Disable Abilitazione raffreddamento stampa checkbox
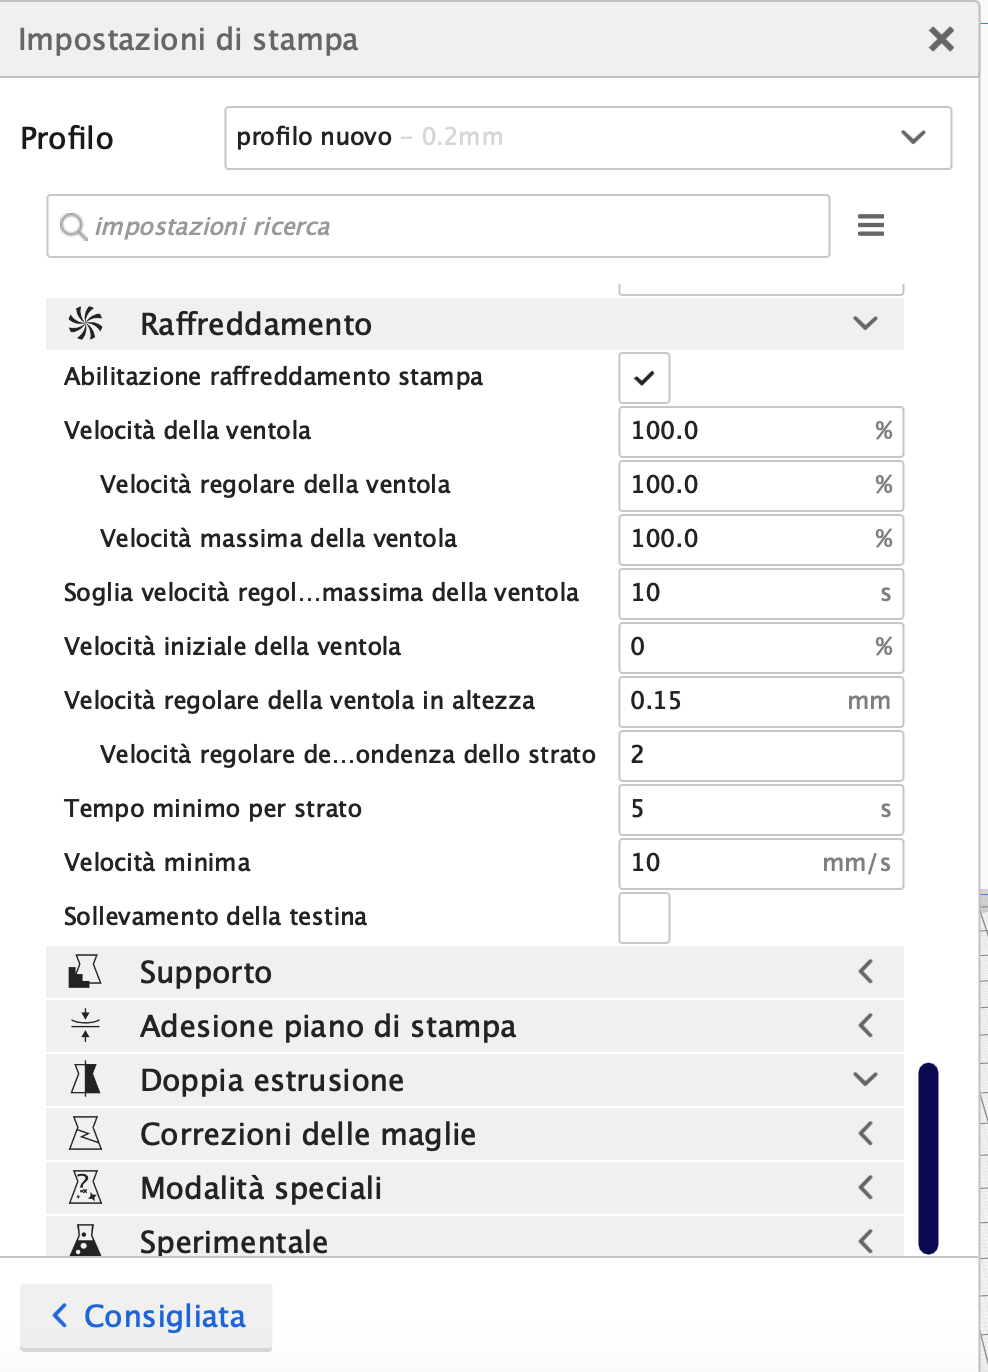This screenshot has height=1372, width=988. 644,377
